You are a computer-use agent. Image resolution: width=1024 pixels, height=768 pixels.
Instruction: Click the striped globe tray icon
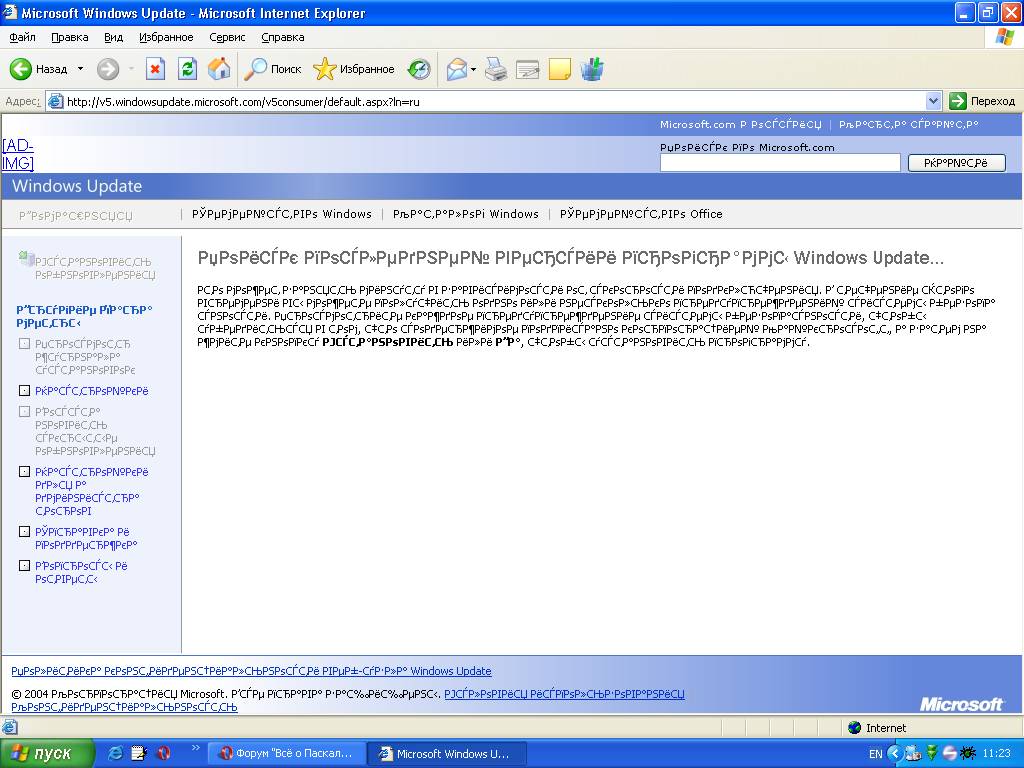coord(950,754)
